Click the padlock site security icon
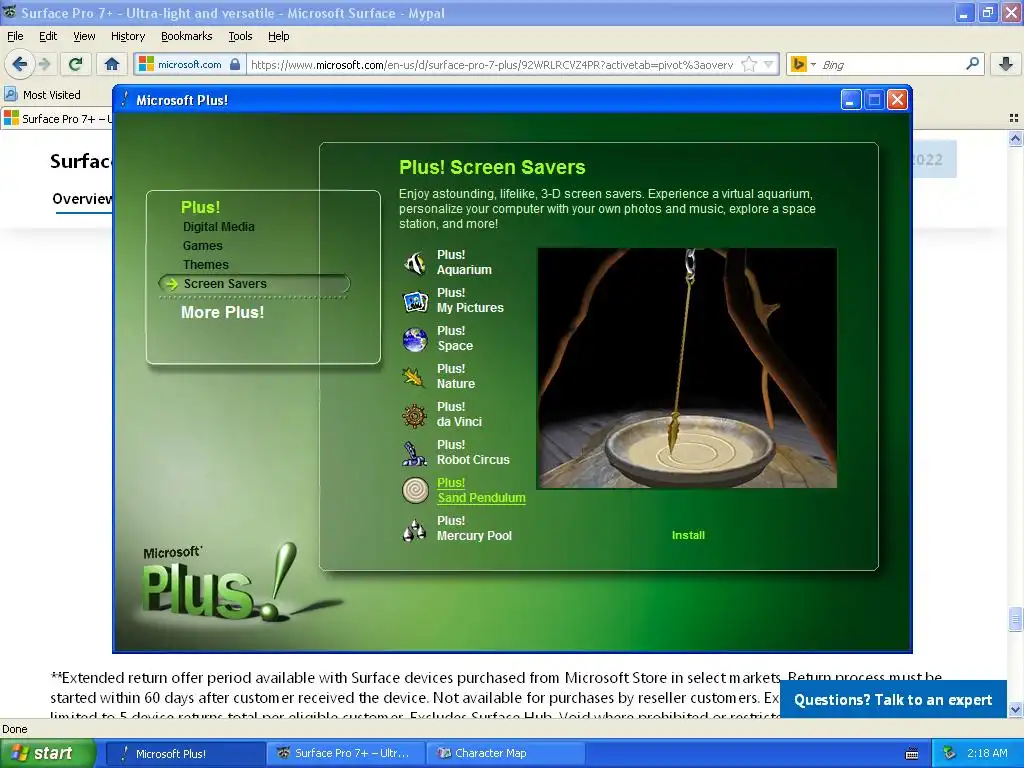 click(x=235, y=64)
